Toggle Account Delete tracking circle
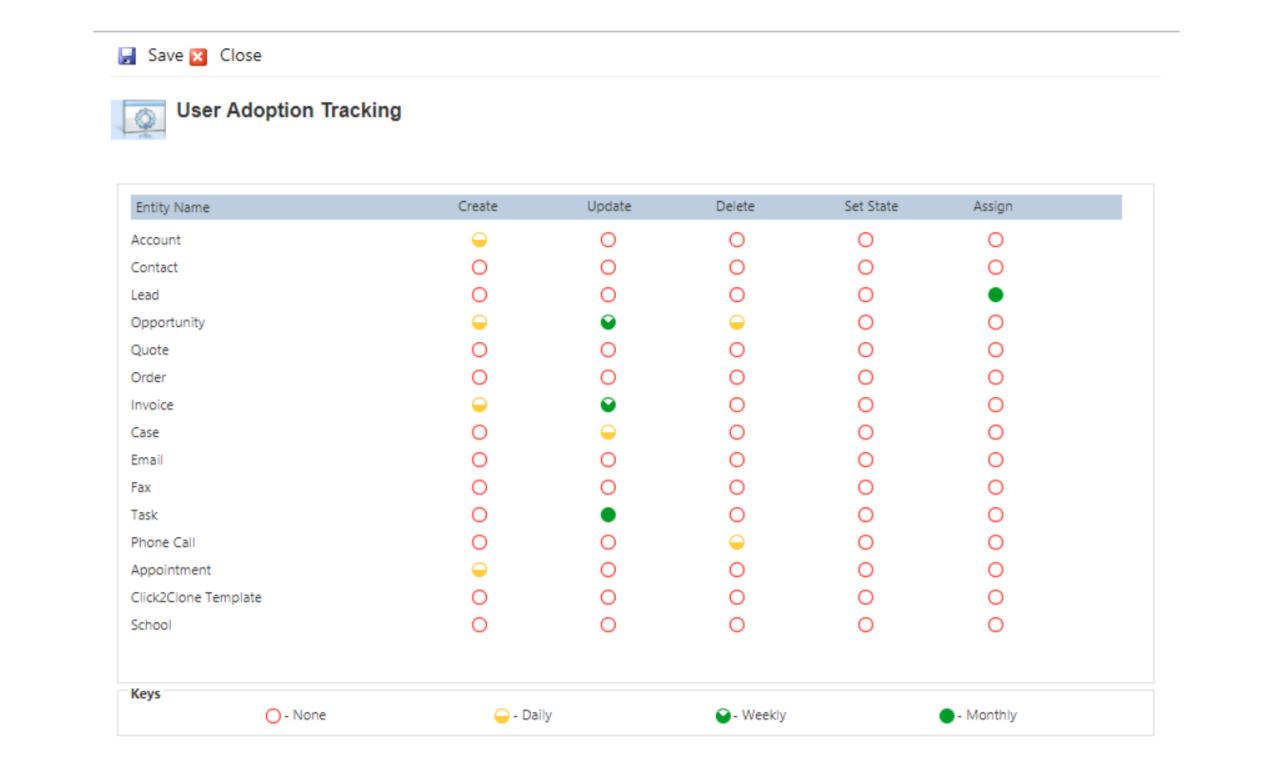1282x775 pixels. point(737,240)
